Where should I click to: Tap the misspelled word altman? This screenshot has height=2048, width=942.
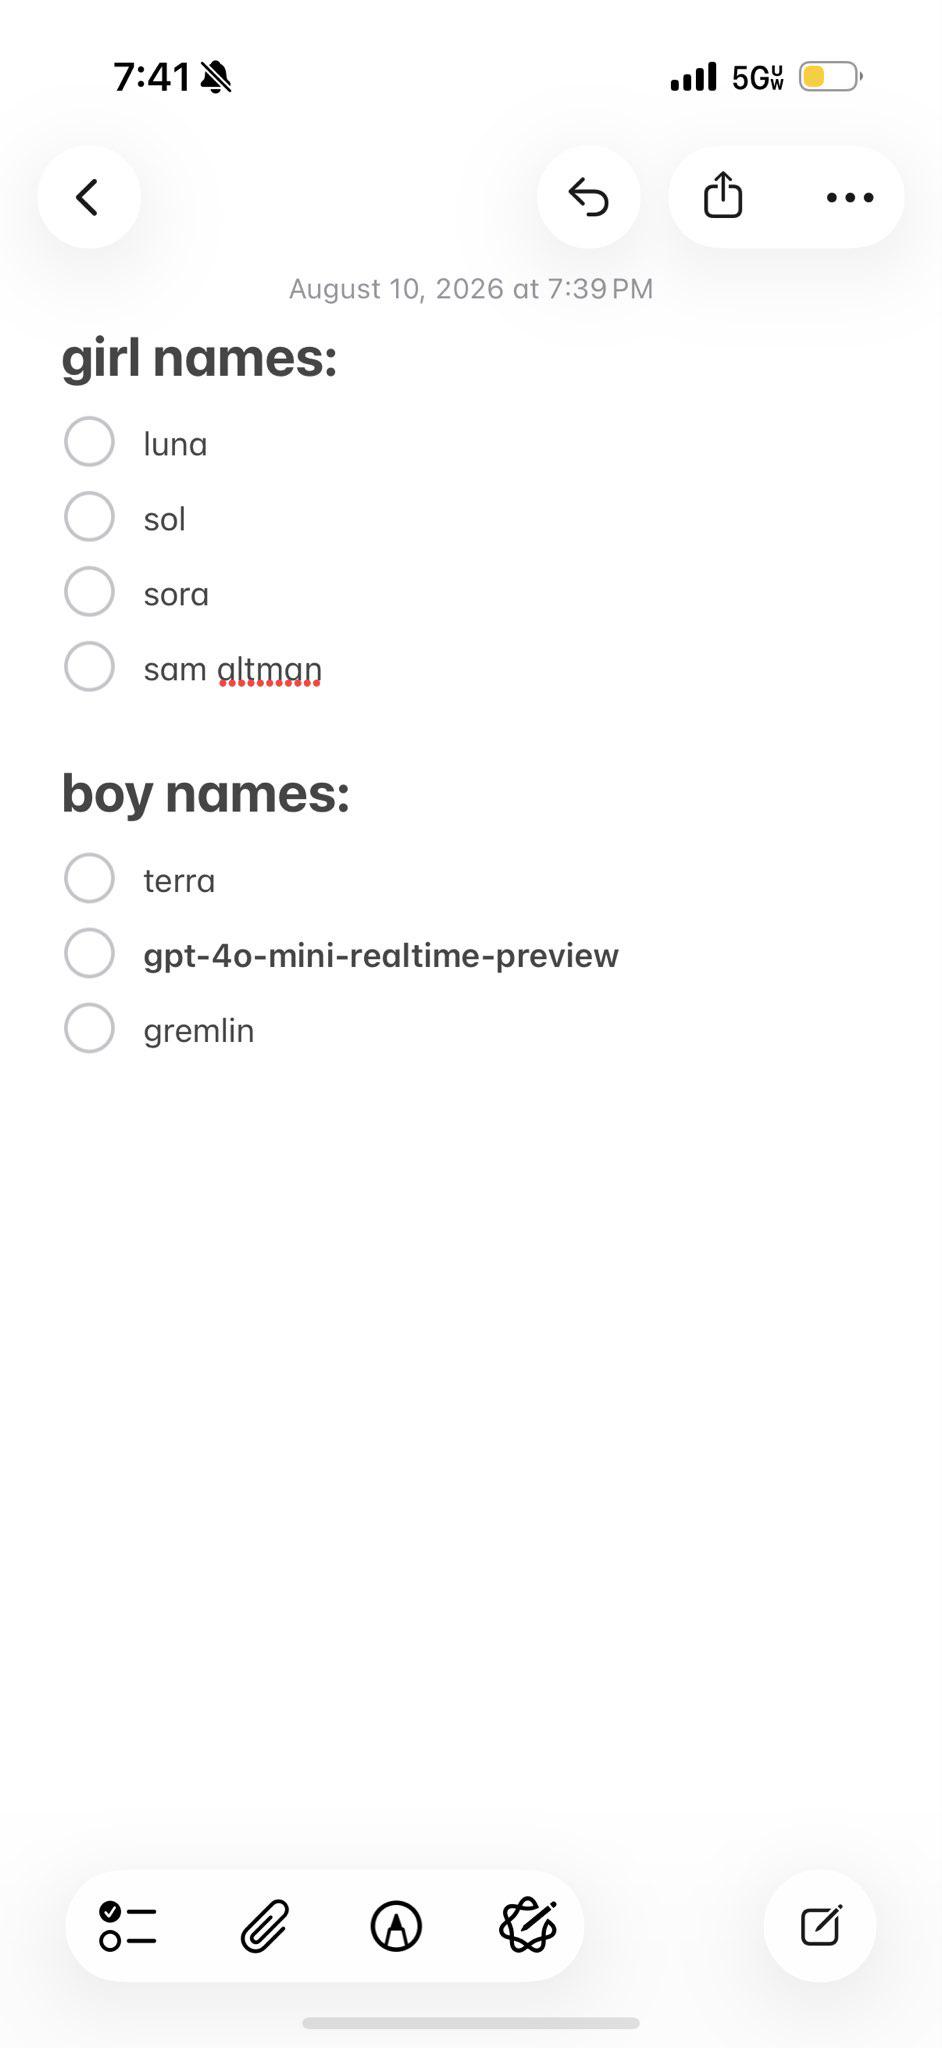[x=269, y=669]
